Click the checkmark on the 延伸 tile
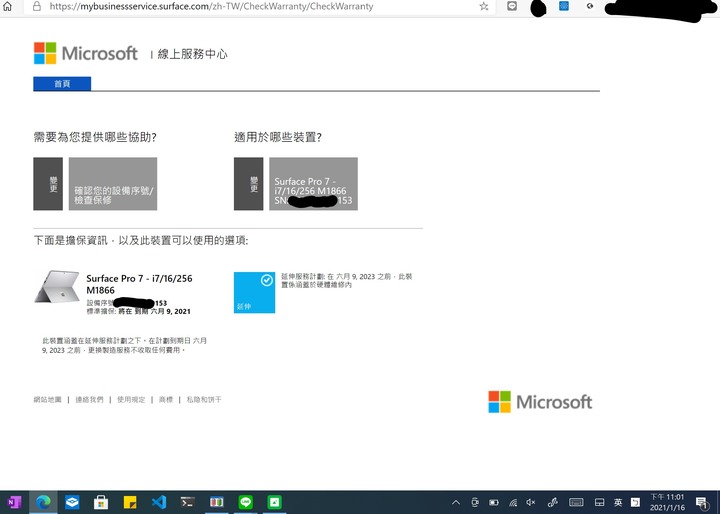The height and width of the screenshot is (514, 720). tap(267, 280)
